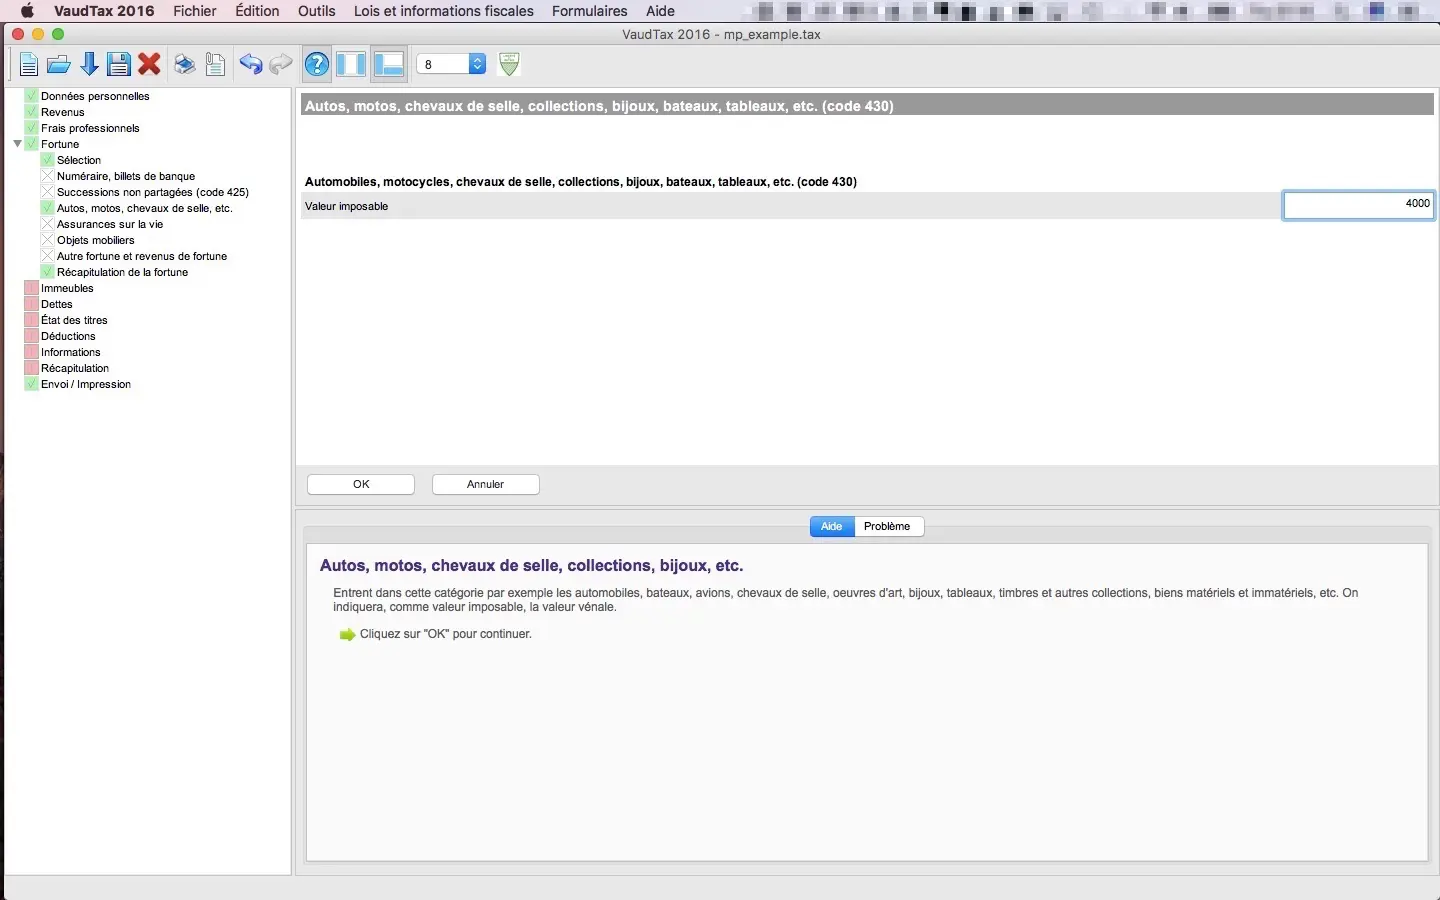Select the top-level Récapitulation tree item
The height and width of the screenshot is (900, 1440).
75,368
